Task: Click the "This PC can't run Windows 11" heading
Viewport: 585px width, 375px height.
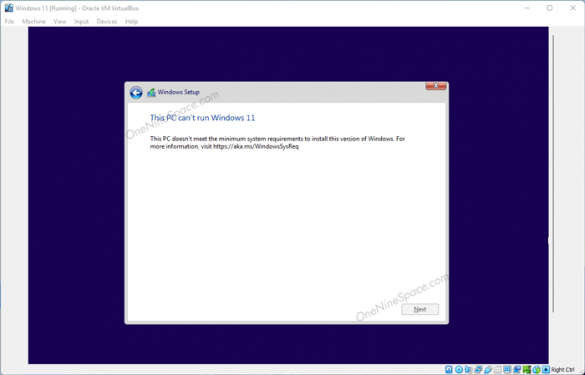Action: [203, 118]
